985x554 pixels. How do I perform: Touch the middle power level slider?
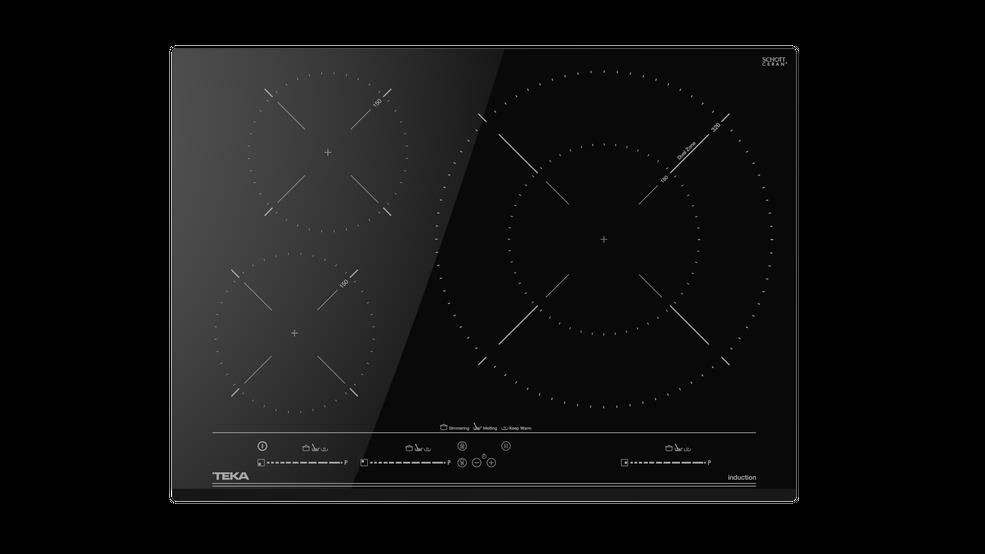(407, 463)
